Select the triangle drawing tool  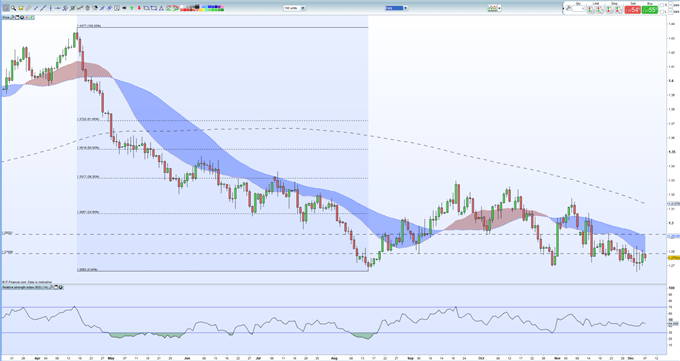tap(161, 8)
